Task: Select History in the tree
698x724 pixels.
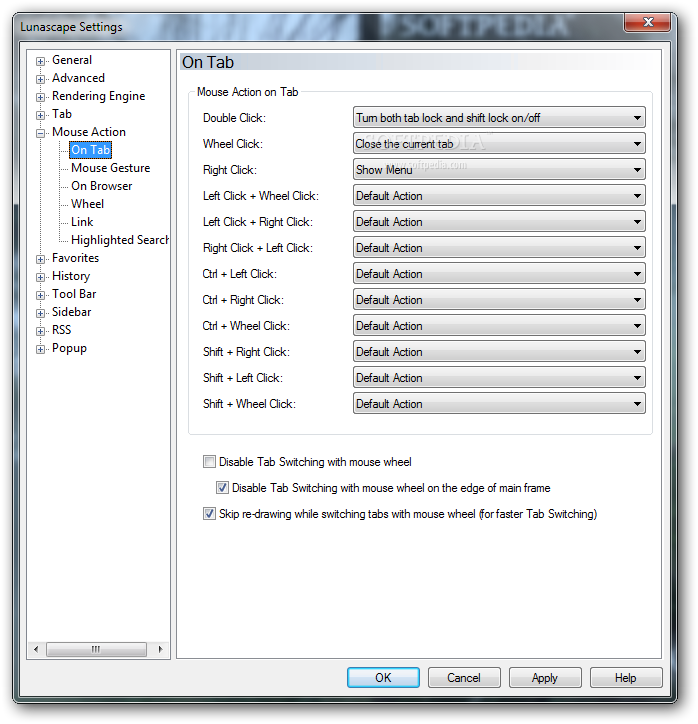Action: click(x=71, y=276)
